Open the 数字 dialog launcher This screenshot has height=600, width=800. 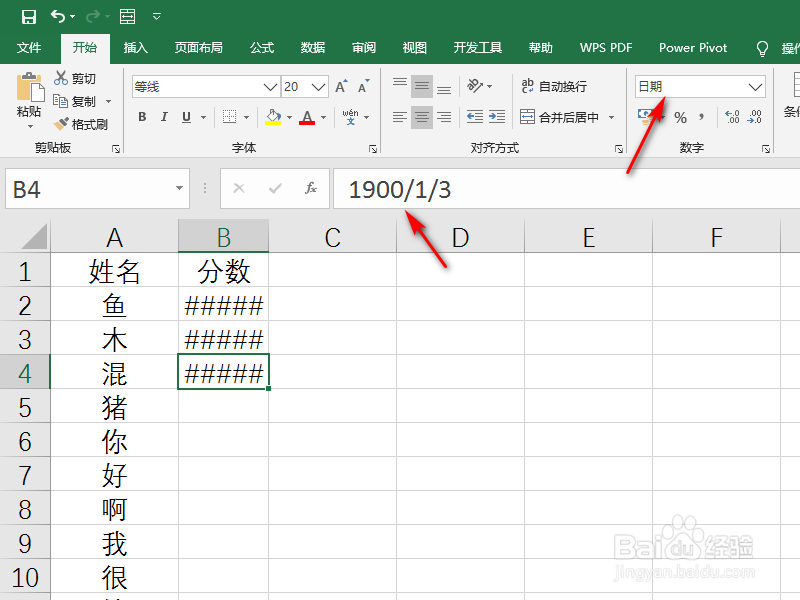[766, 148]
